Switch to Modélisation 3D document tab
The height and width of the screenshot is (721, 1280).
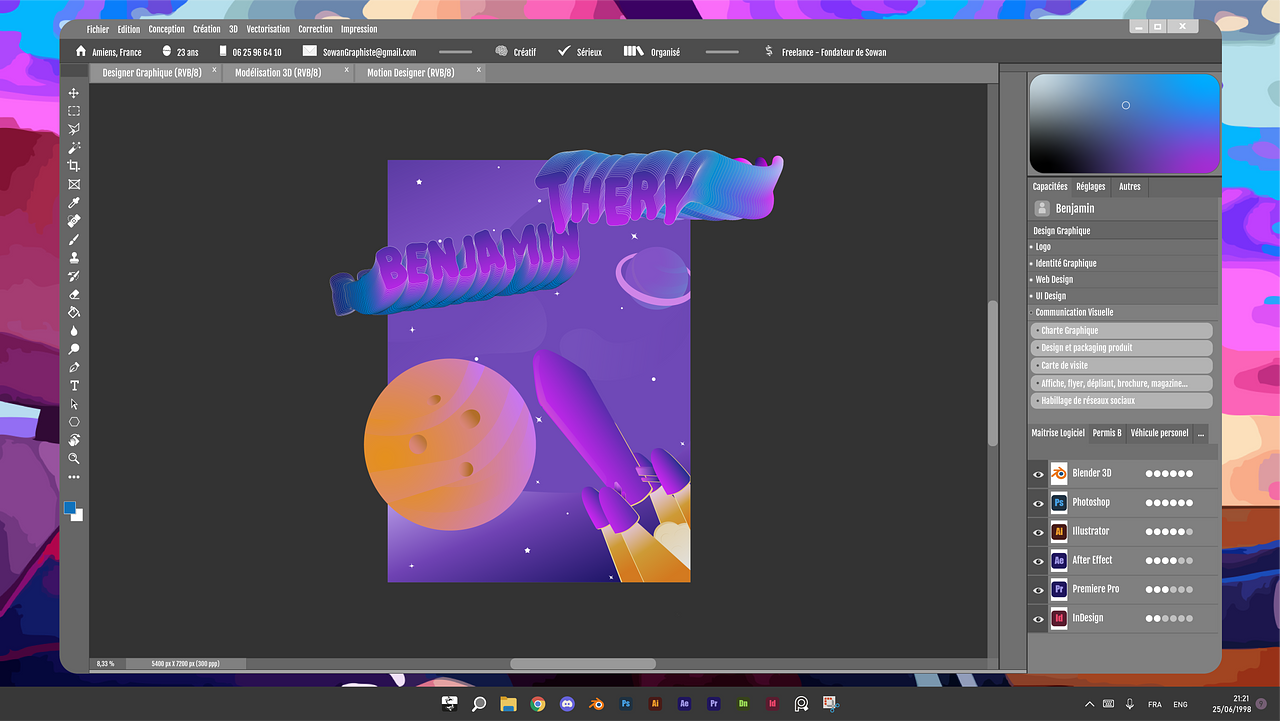point(289,72)
